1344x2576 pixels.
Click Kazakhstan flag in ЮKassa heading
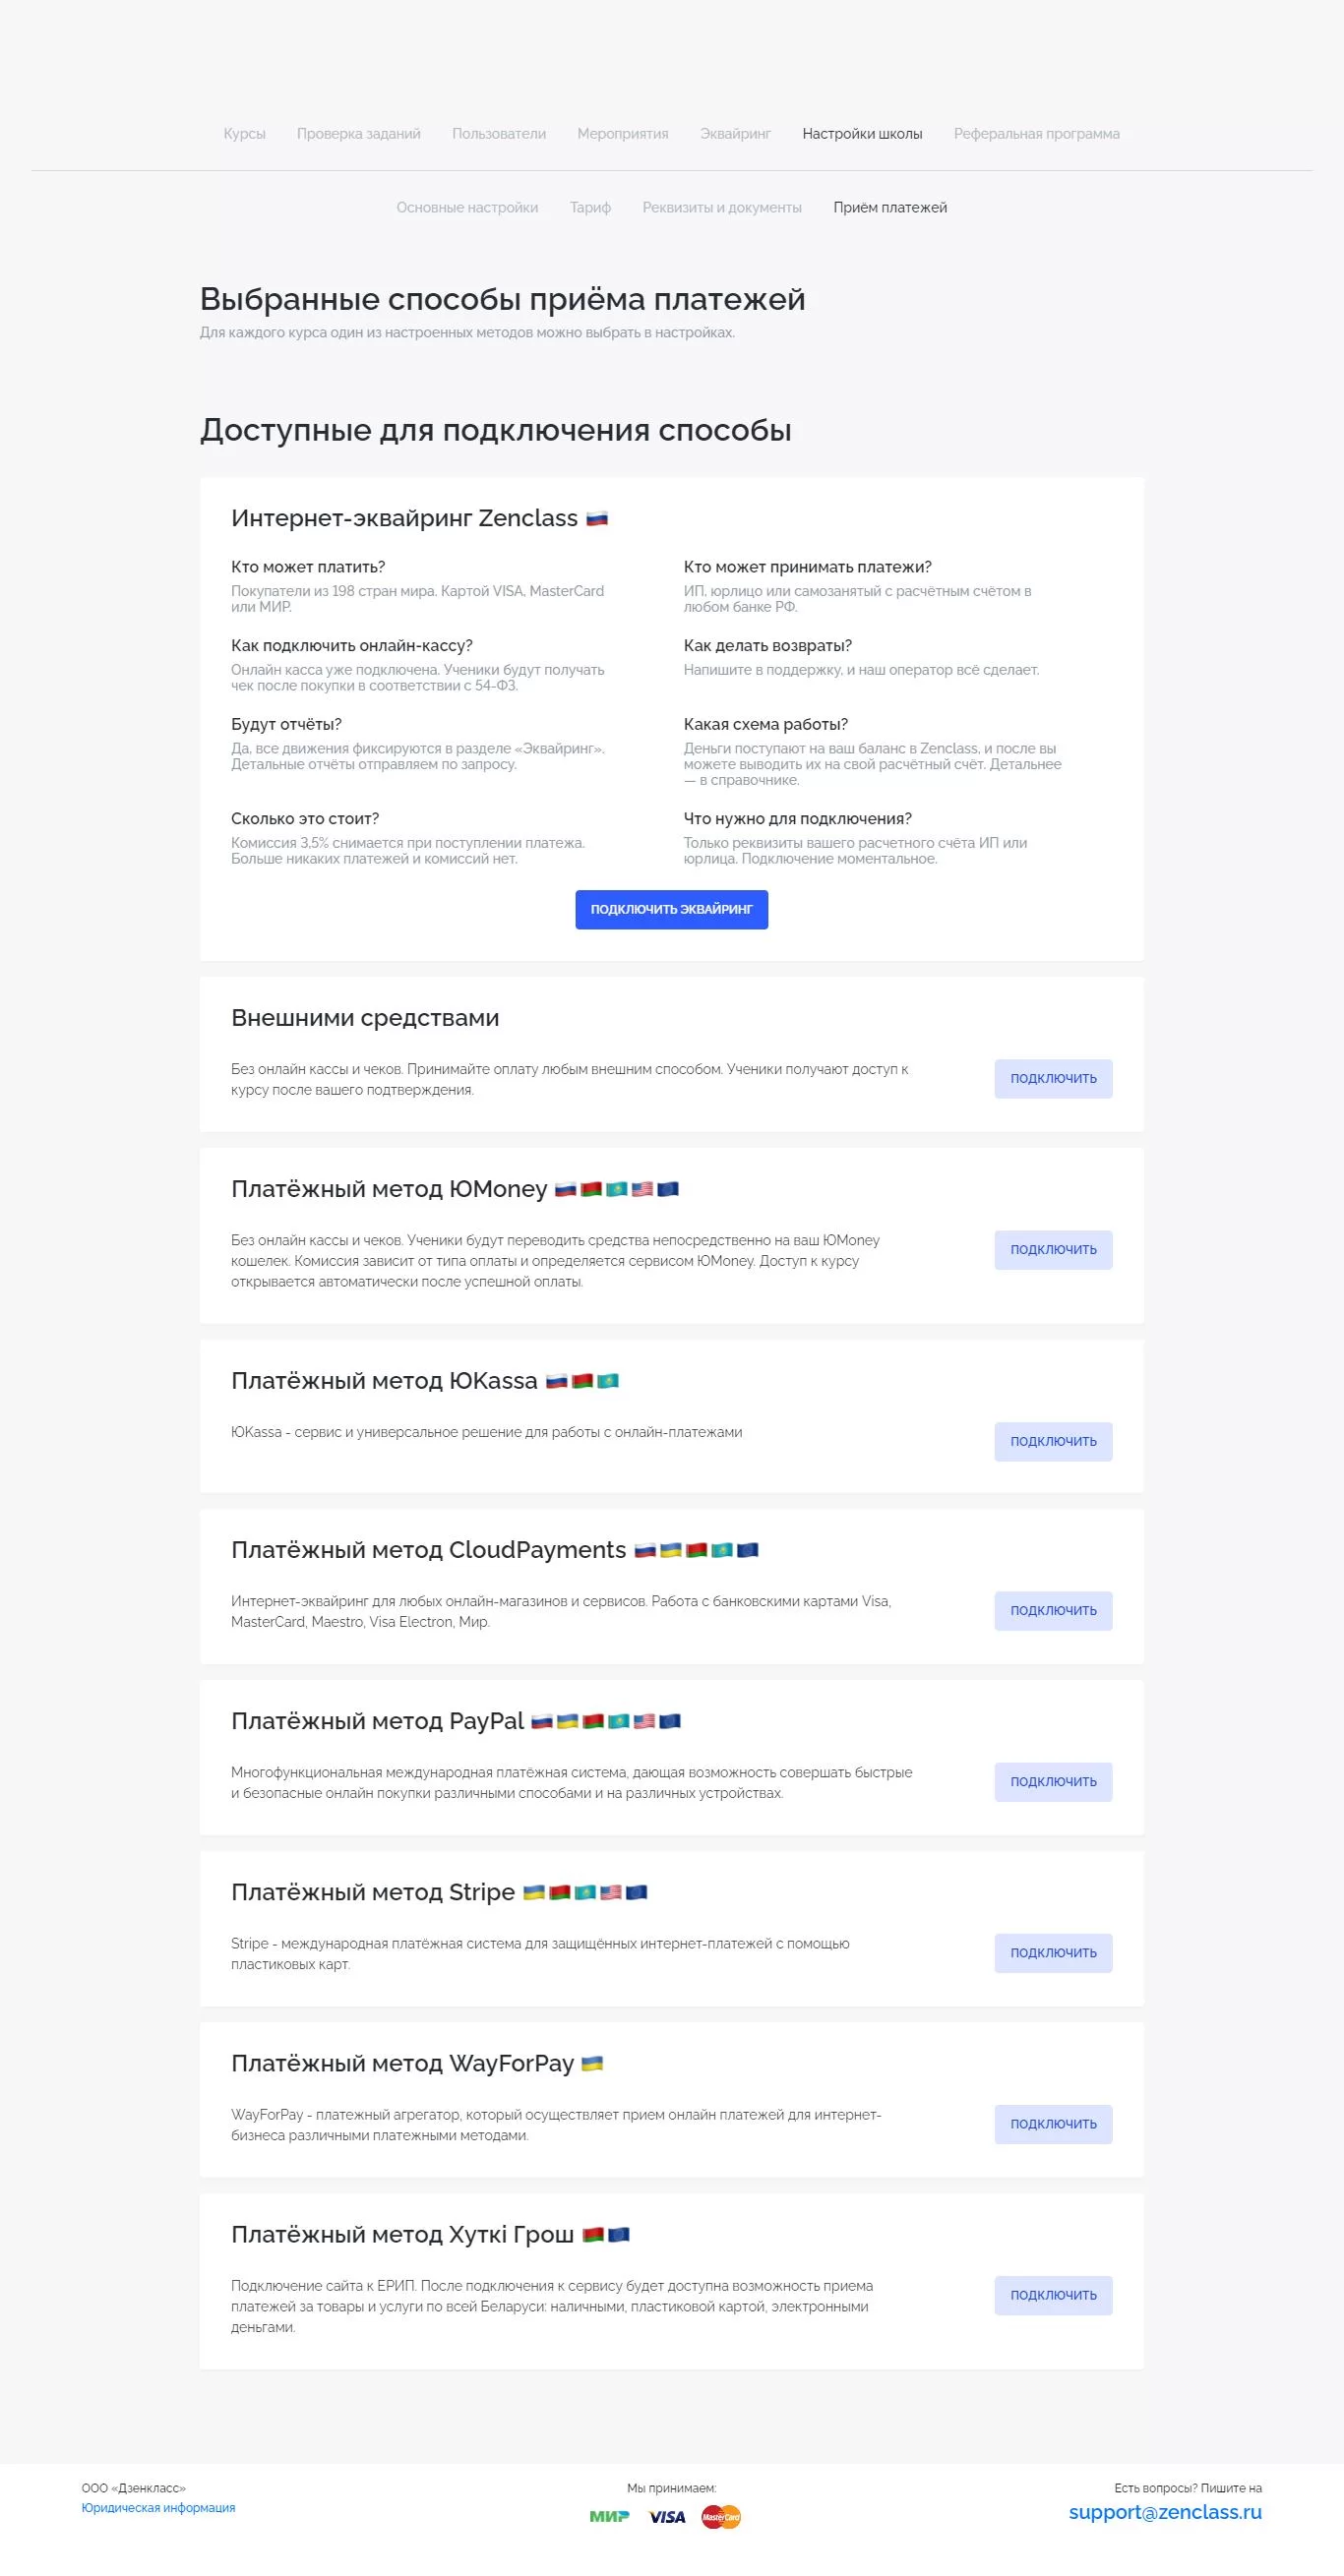point(608,1381)
